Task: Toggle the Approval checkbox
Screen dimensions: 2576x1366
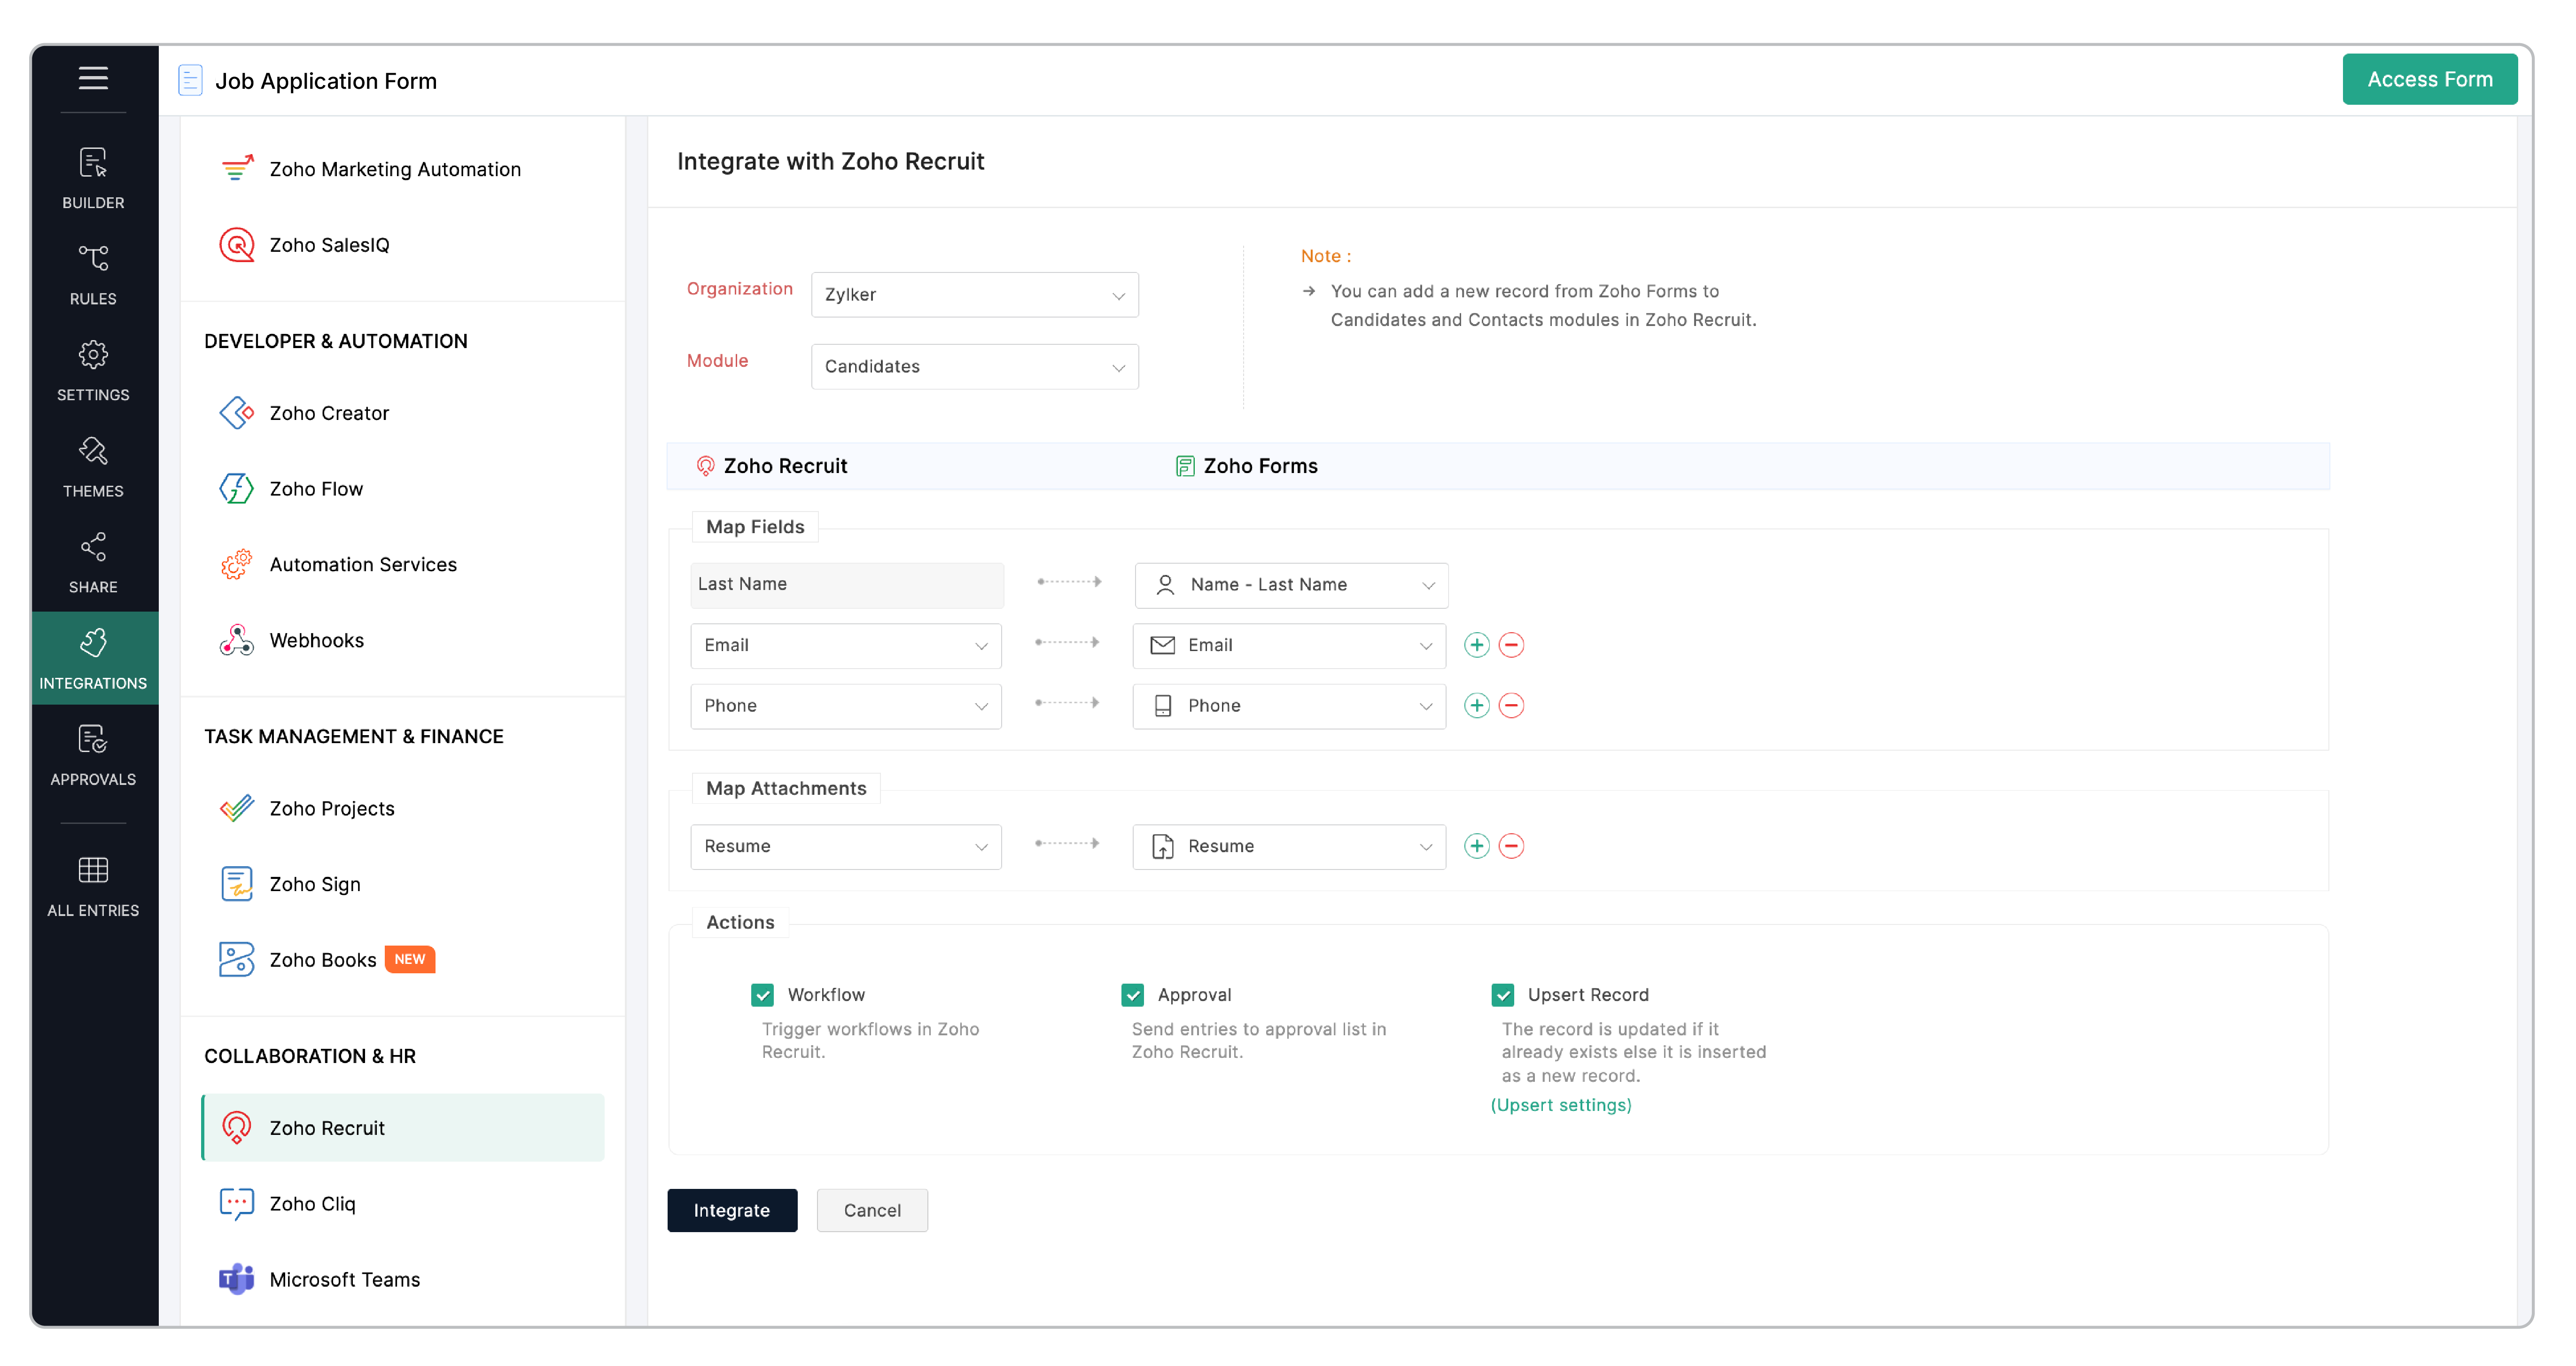Action: tap(1132, 994)
